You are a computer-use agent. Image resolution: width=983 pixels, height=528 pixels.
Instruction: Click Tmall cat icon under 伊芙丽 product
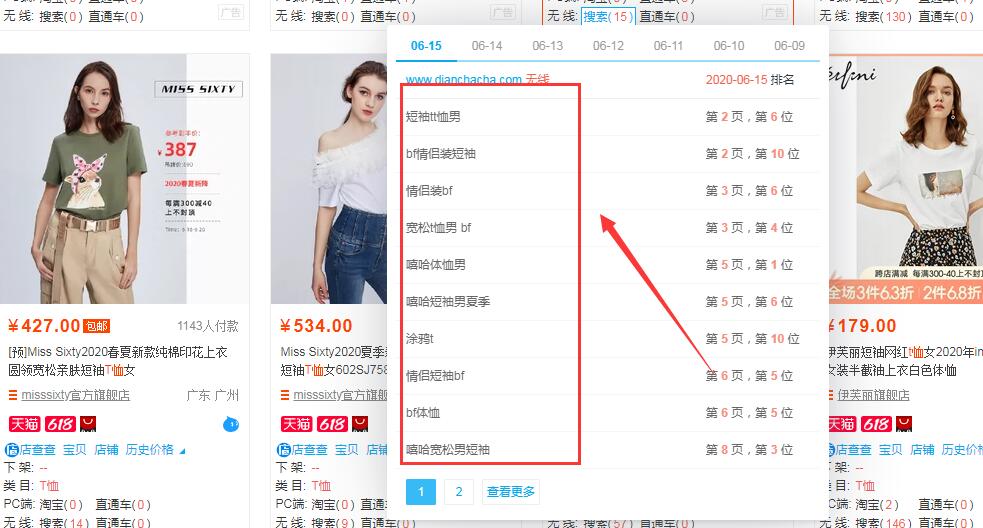click(x=904, y=424)
